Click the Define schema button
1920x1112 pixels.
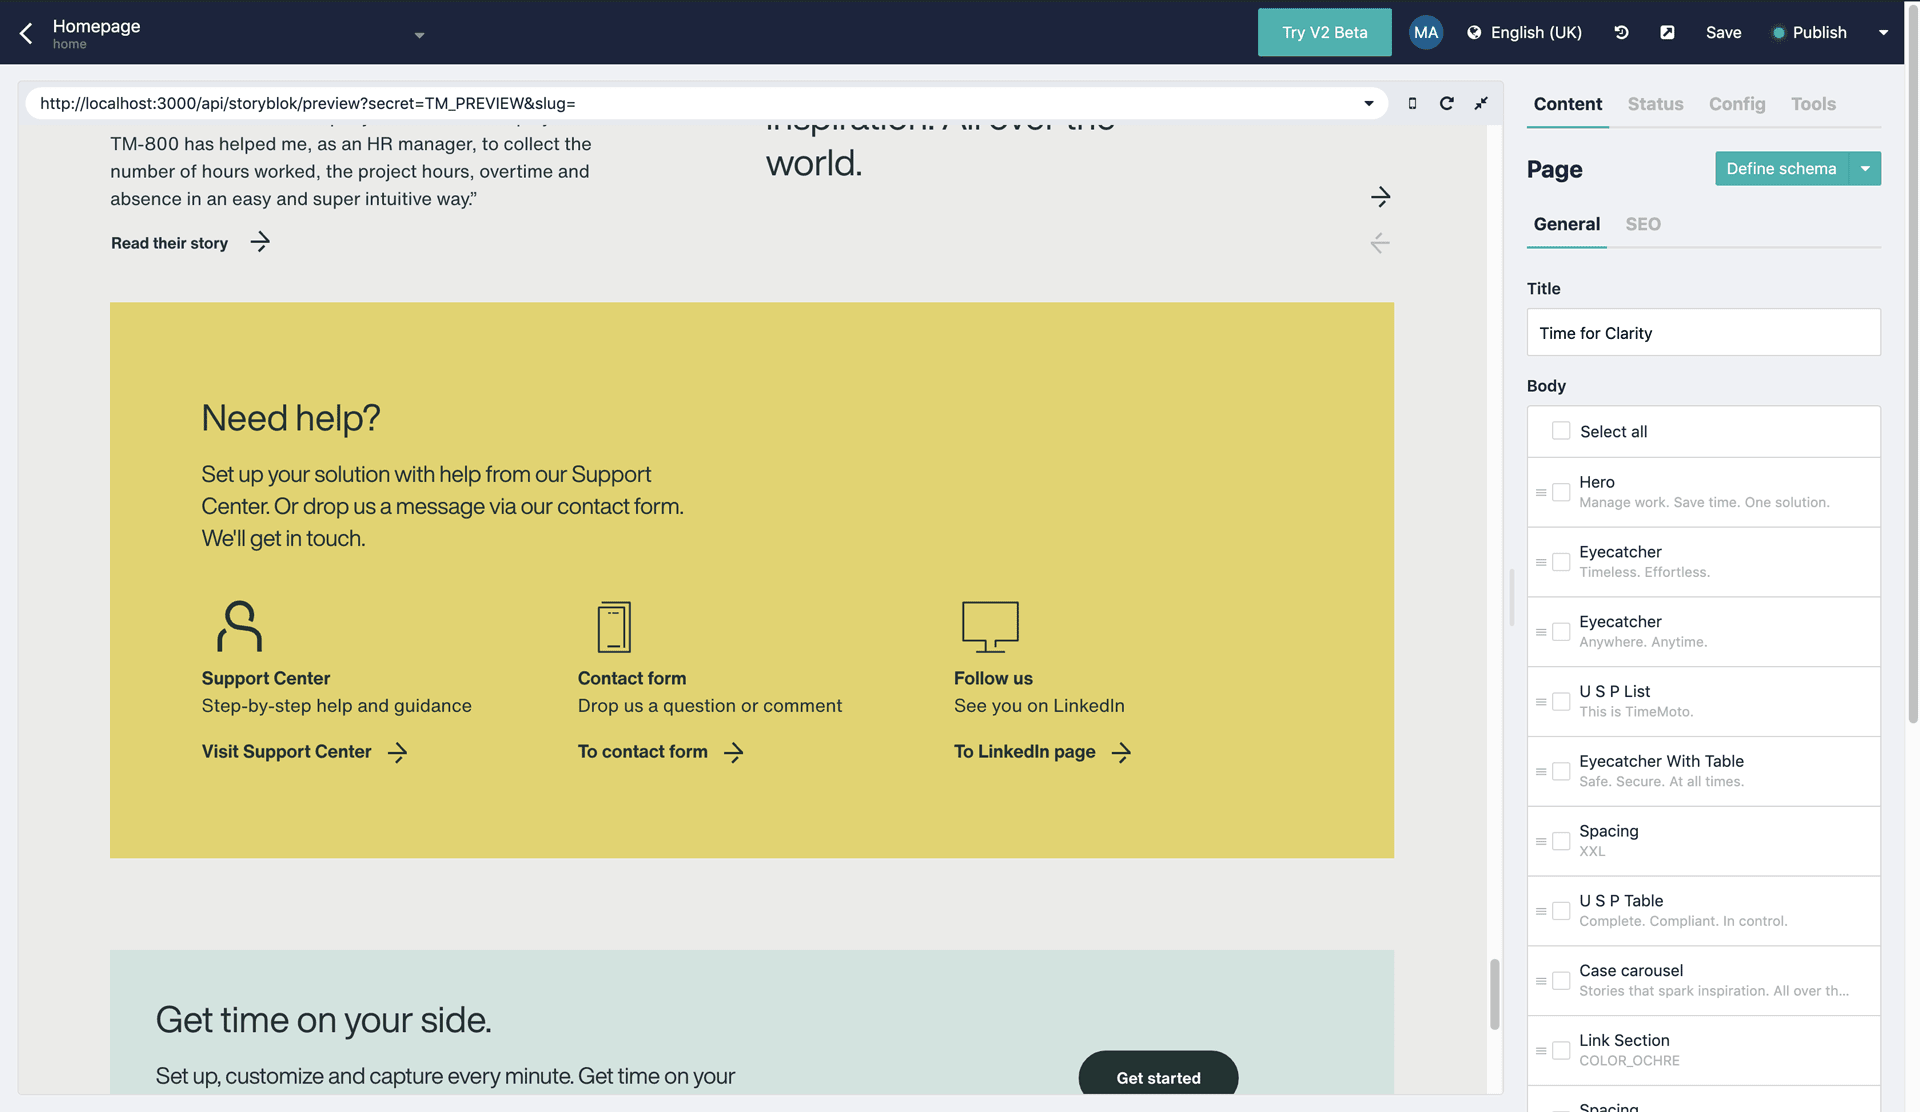pos(1781,169)
